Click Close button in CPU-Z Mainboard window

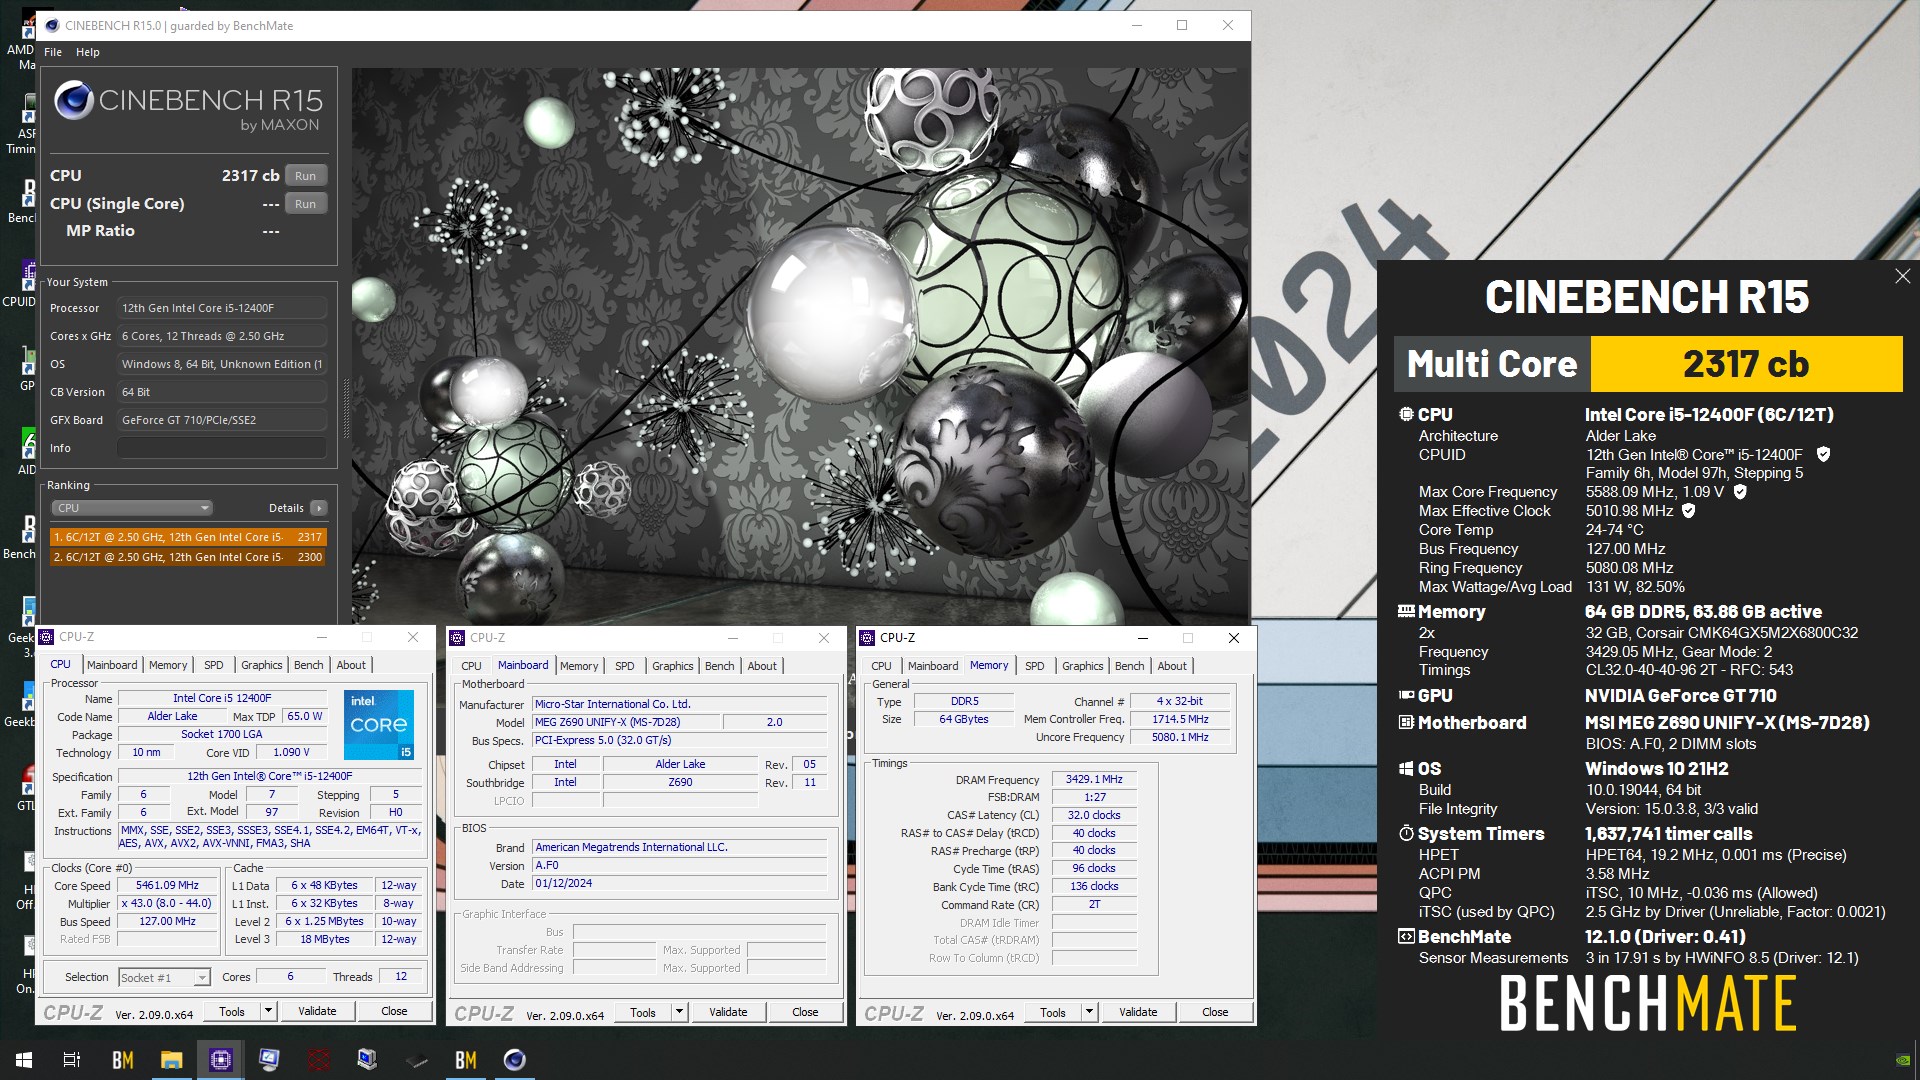(x=805, y=1012)
